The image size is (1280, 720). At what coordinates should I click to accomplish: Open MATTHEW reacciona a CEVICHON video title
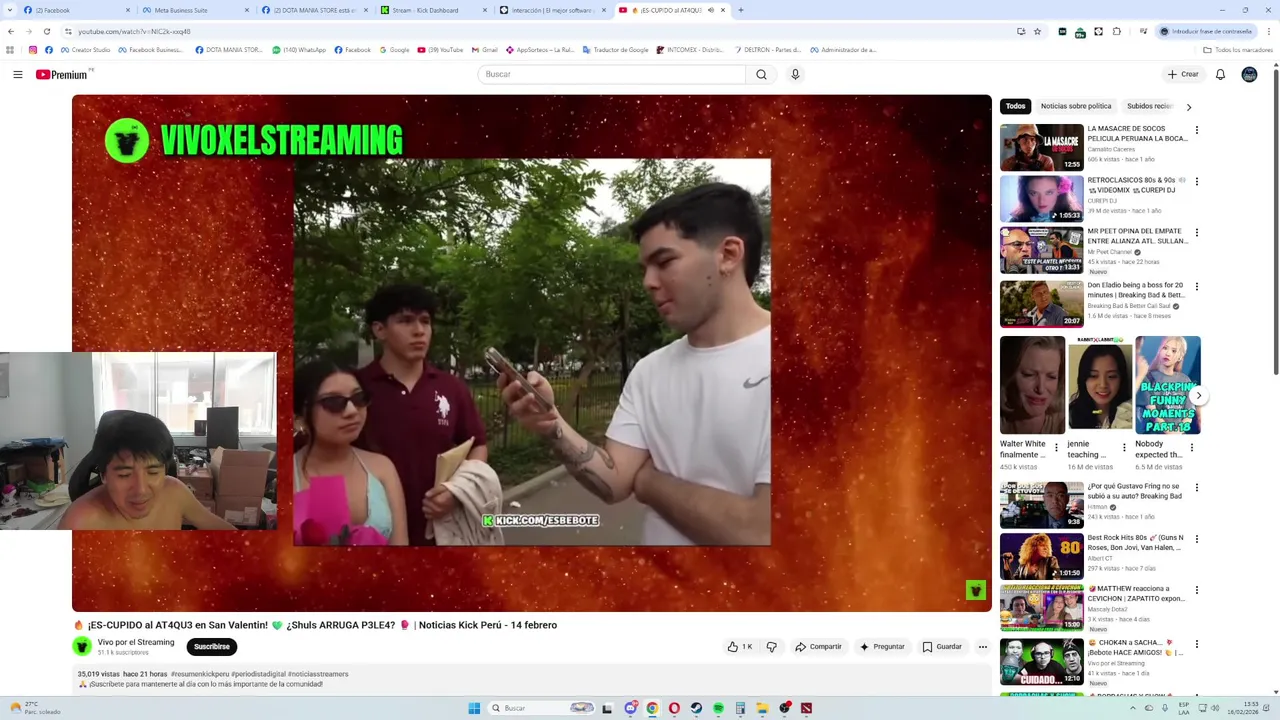point(1137,594)
